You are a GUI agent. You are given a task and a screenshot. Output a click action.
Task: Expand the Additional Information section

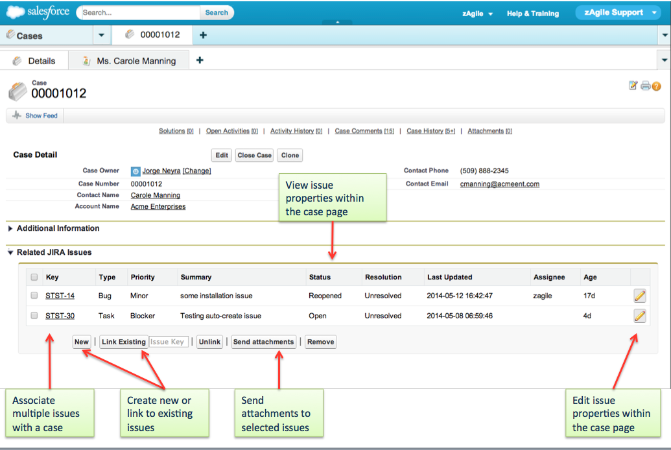tap(11, 228)
